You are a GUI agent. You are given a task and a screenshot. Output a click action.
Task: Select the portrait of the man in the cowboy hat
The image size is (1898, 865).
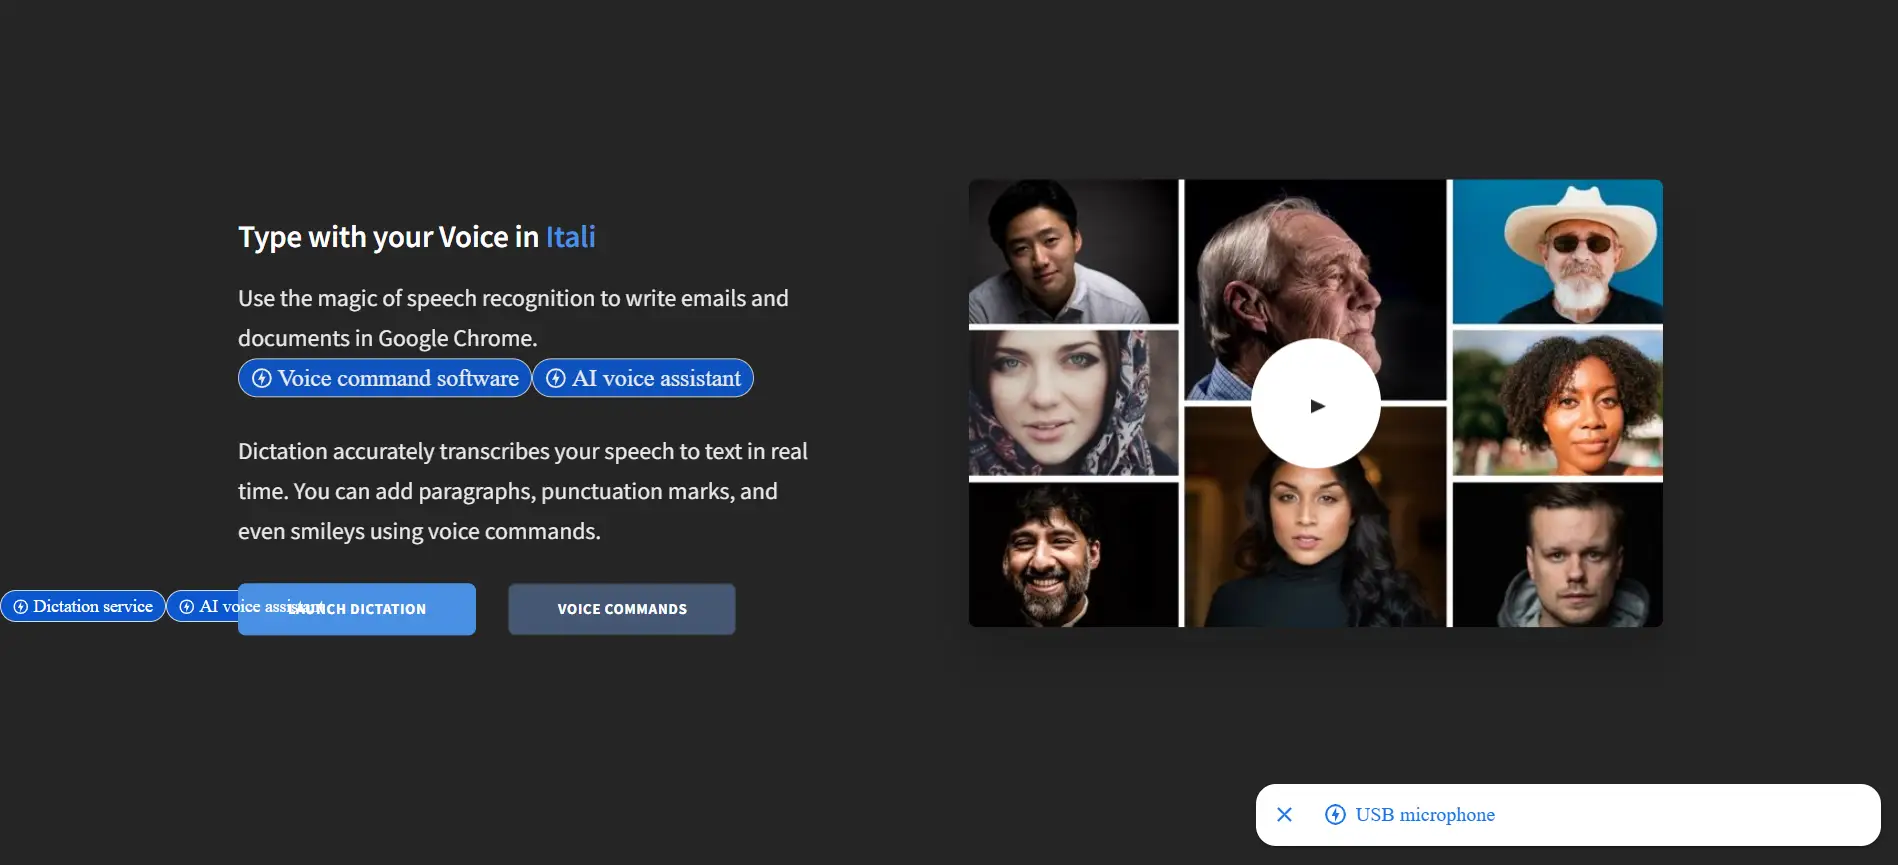1557,252
